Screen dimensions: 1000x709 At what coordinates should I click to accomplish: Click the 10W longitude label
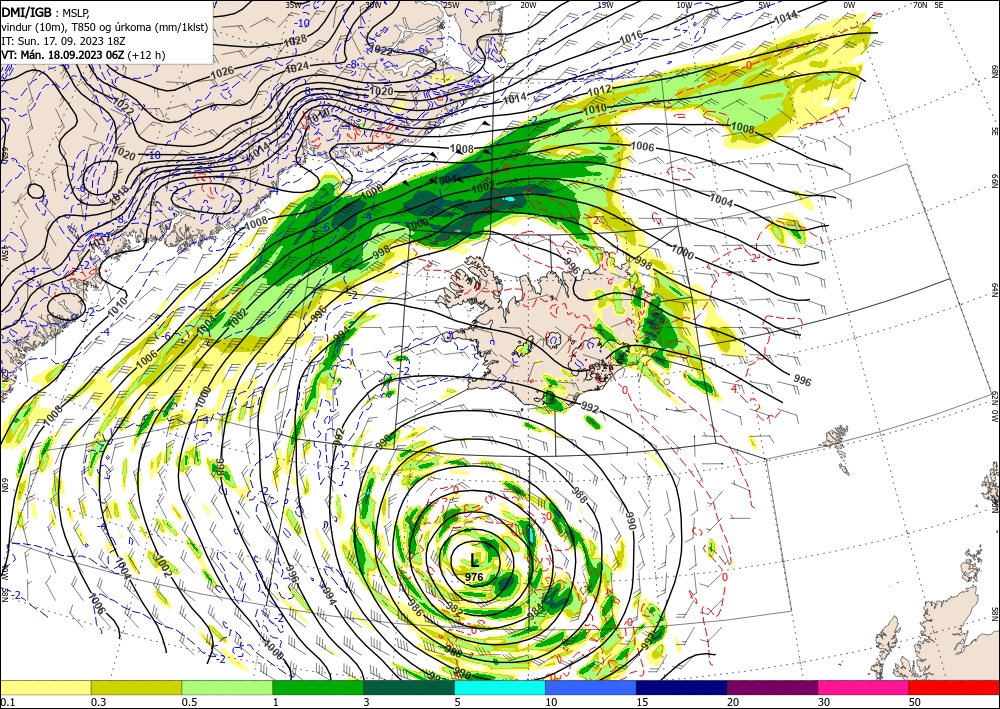click(x=684, y=5)
